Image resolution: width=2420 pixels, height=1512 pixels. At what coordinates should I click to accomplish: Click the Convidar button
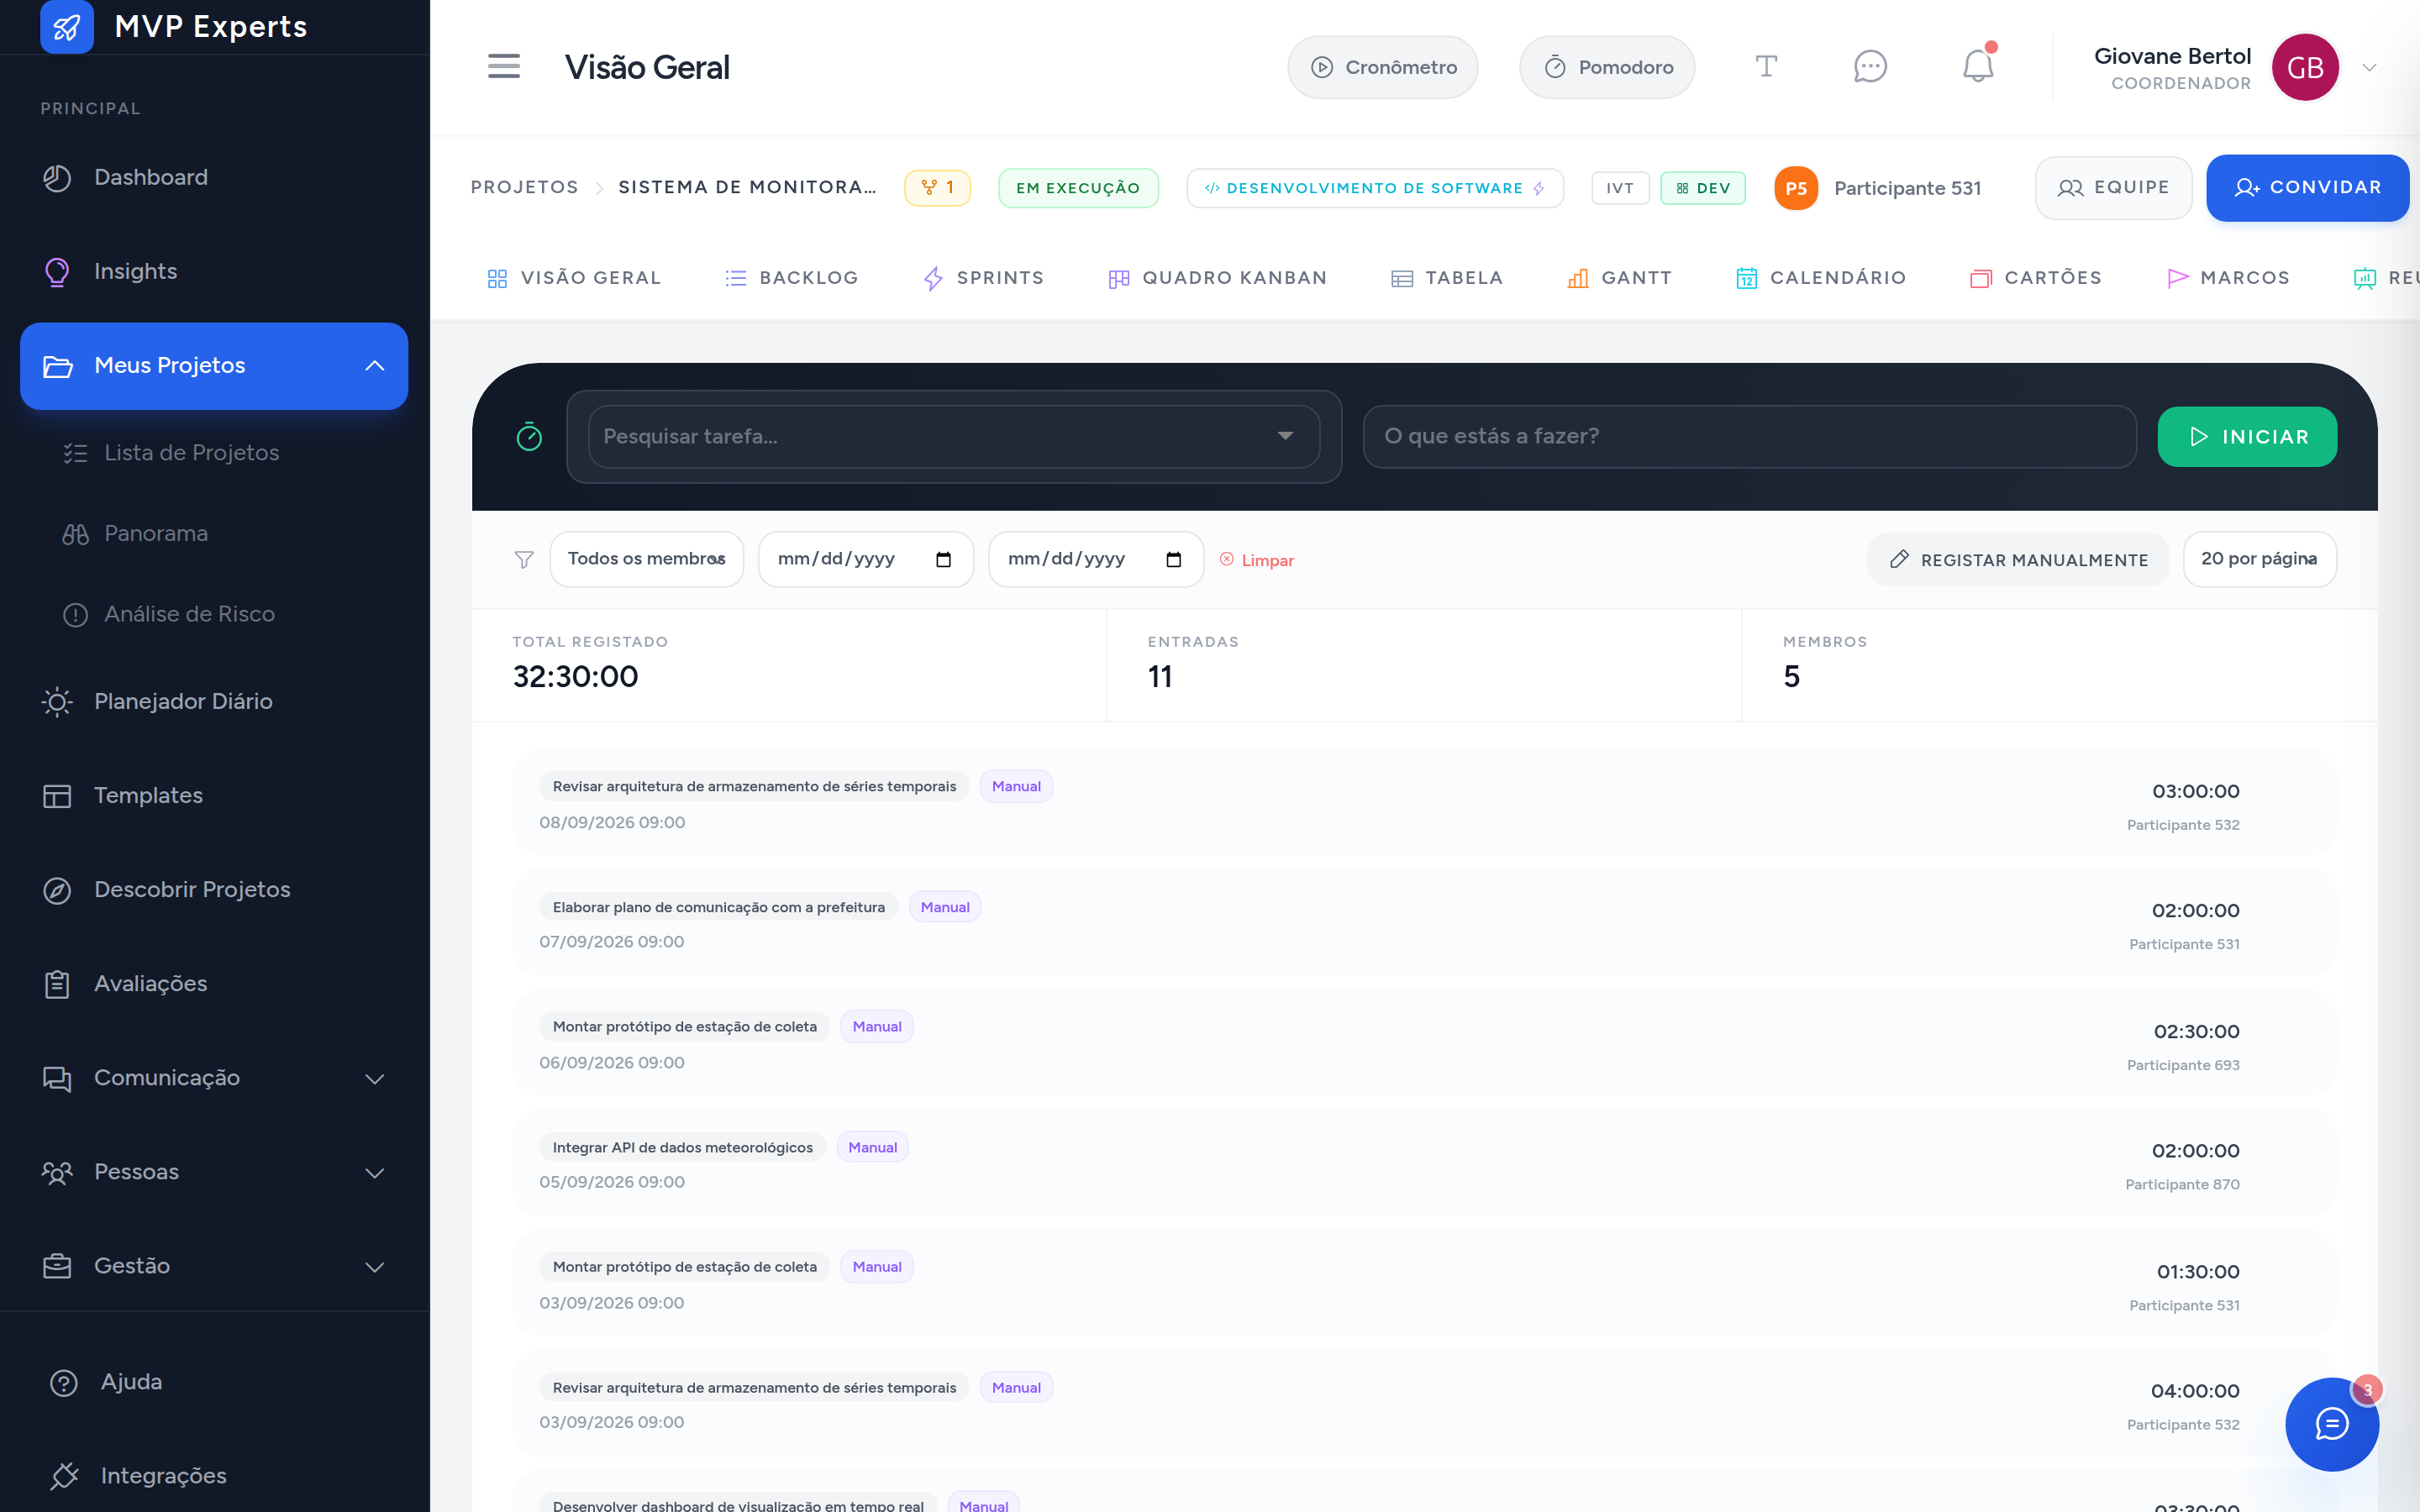click(2307, 188)
